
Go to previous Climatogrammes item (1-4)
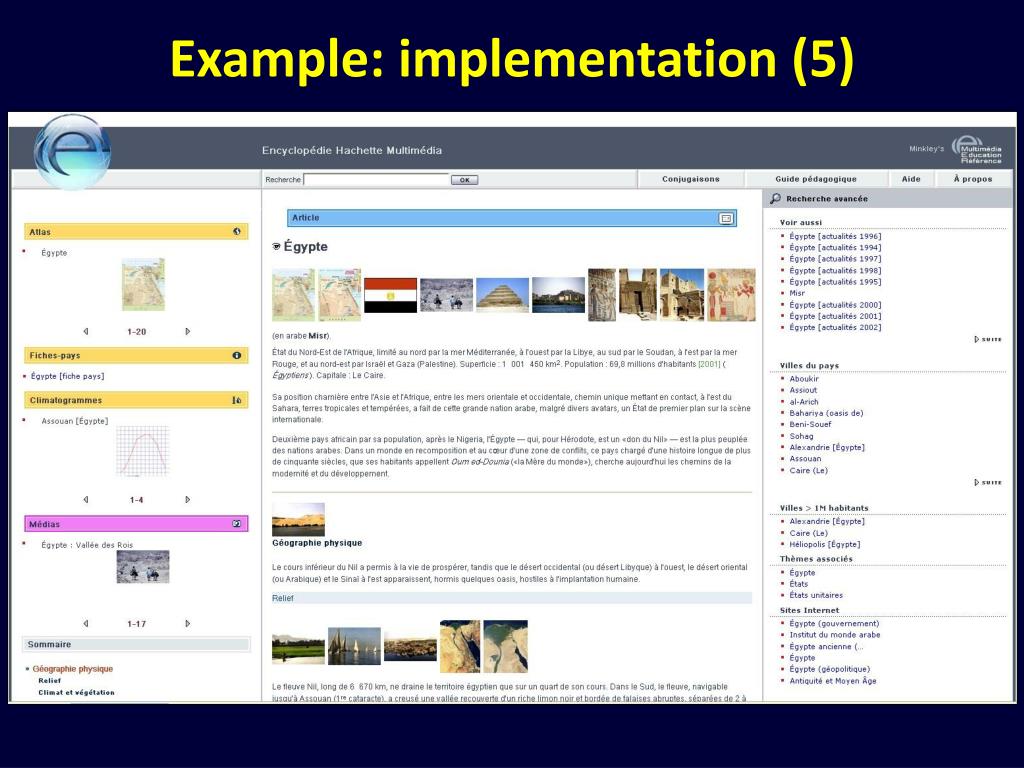tap(86, 500)
